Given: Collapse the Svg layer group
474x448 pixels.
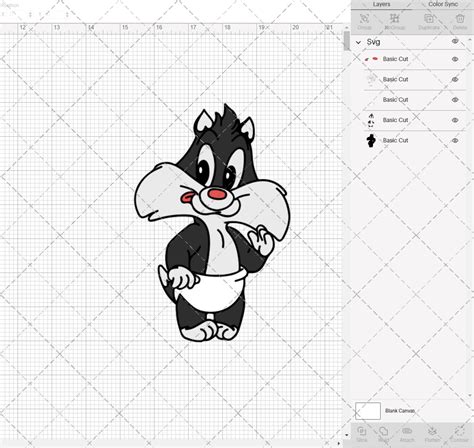Looking at the screenshot, I should 358,42.
